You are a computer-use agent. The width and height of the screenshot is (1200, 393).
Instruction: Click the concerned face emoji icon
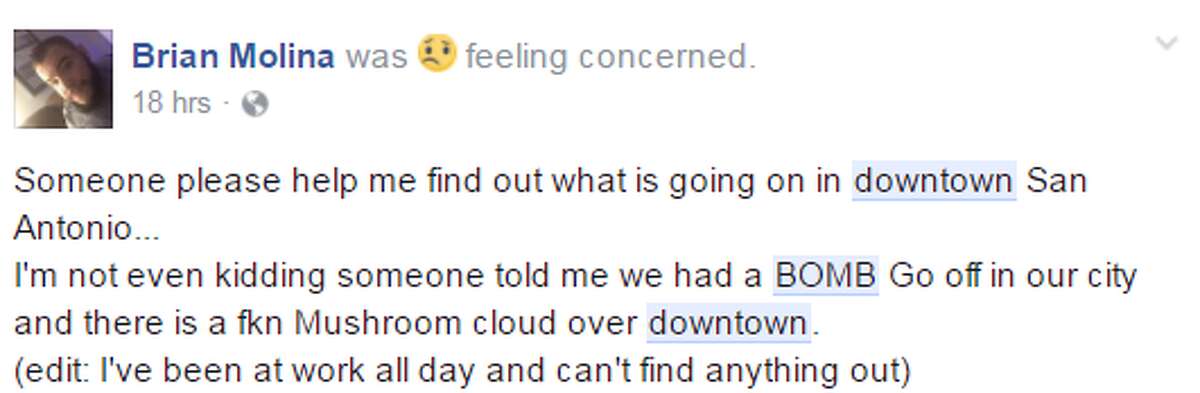click(x=437, y=53)
